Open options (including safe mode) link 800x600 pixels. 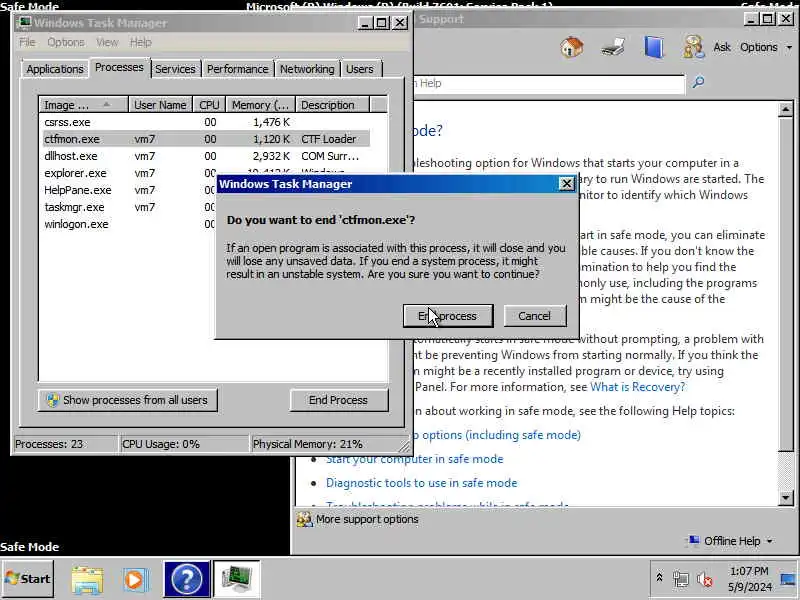498,435
